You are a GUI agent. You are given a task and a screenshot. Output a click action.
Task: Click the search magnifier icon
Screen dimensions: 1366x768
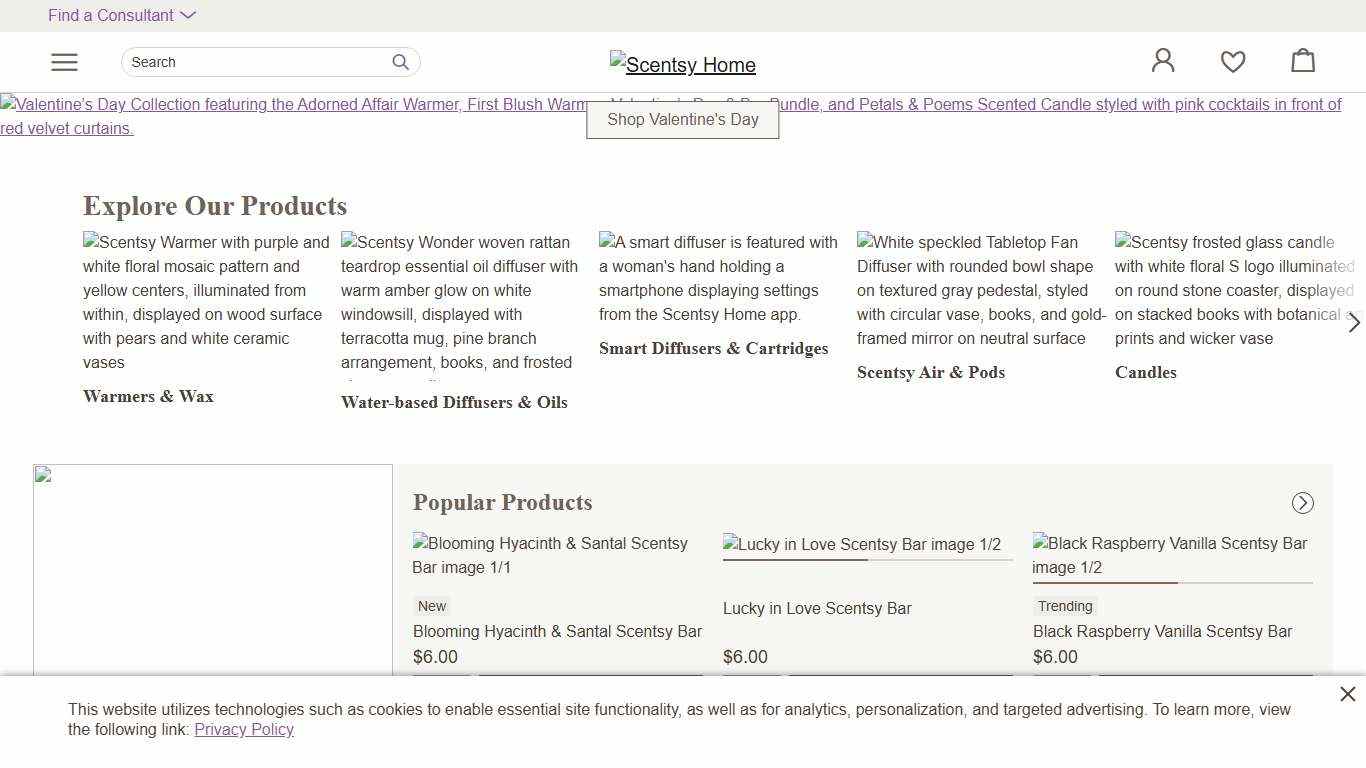(x=400, y=62)
